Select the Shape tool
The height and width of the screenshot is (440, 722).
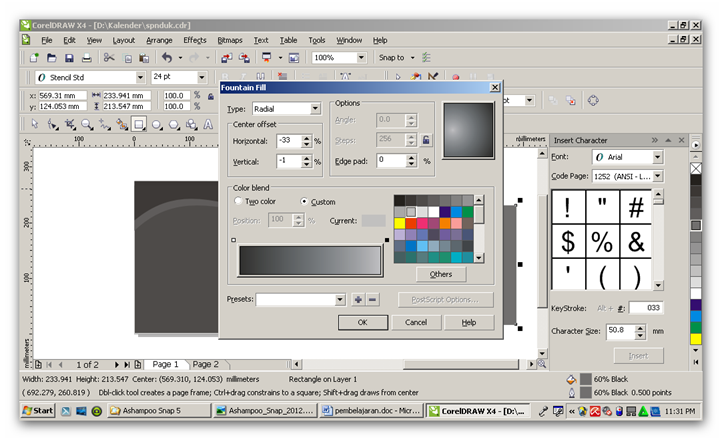(x=52, y=124)
